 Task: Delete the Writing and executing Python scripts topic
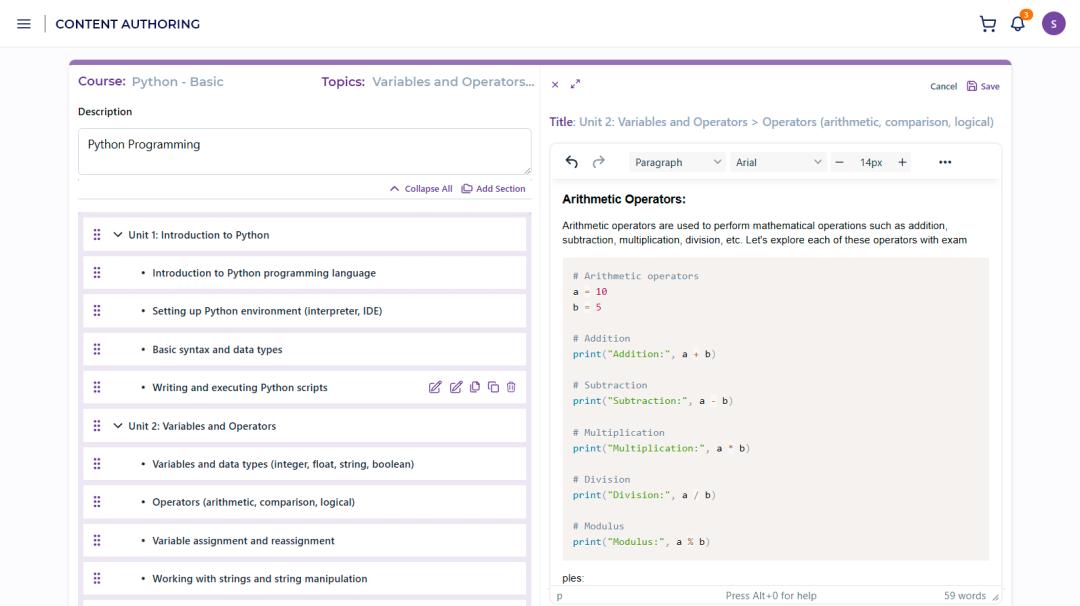pyautogui.click(x=510, y=385)
